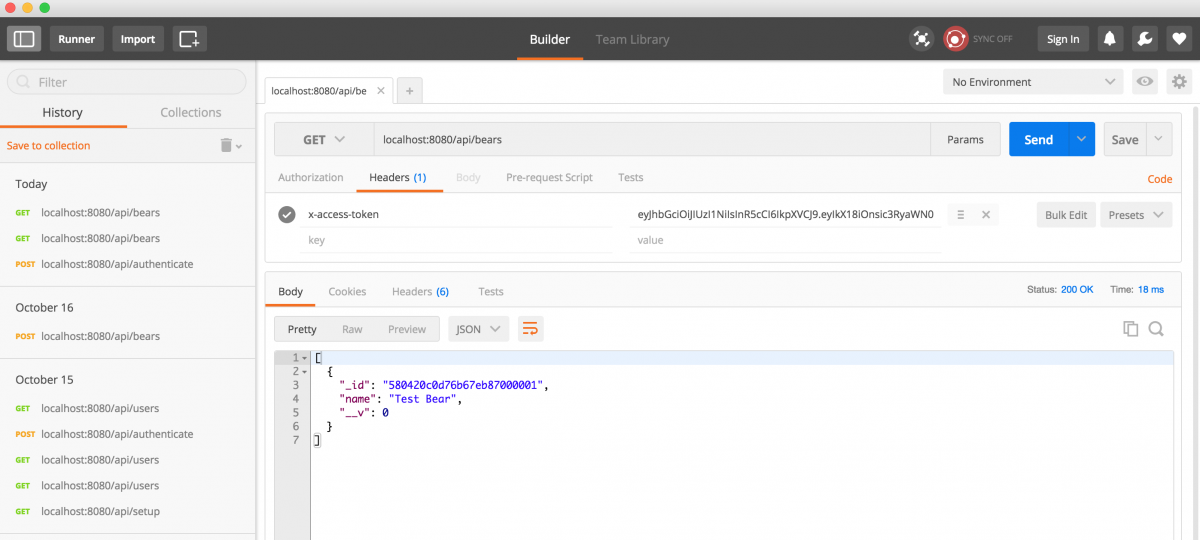Click the blue Send button
Screen dimensions: 1200x540
tap(1038, 140)
